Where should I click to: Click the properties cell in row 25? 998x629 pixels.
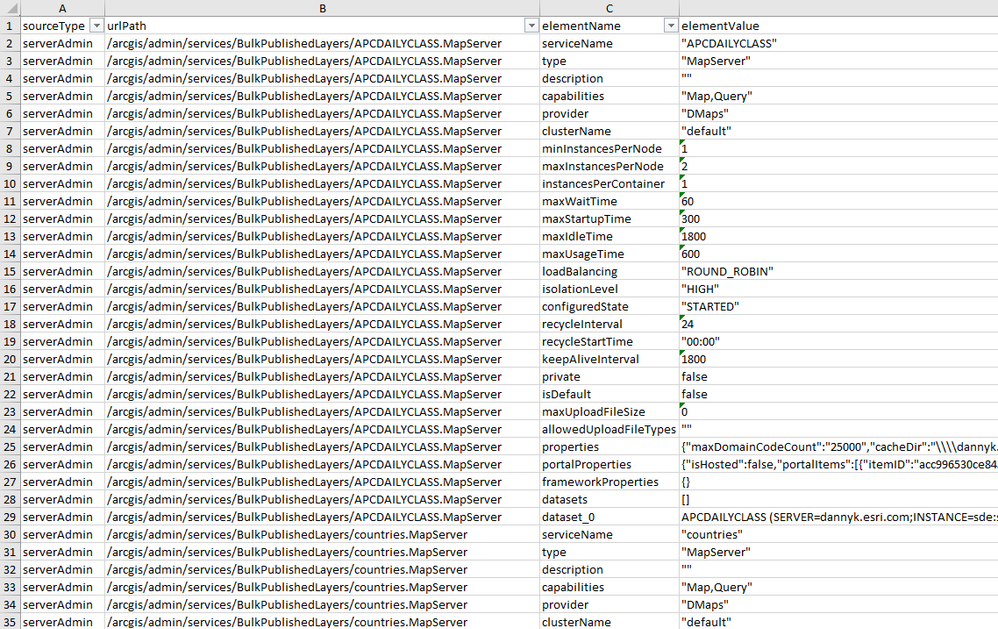click(x=609, y=447)
